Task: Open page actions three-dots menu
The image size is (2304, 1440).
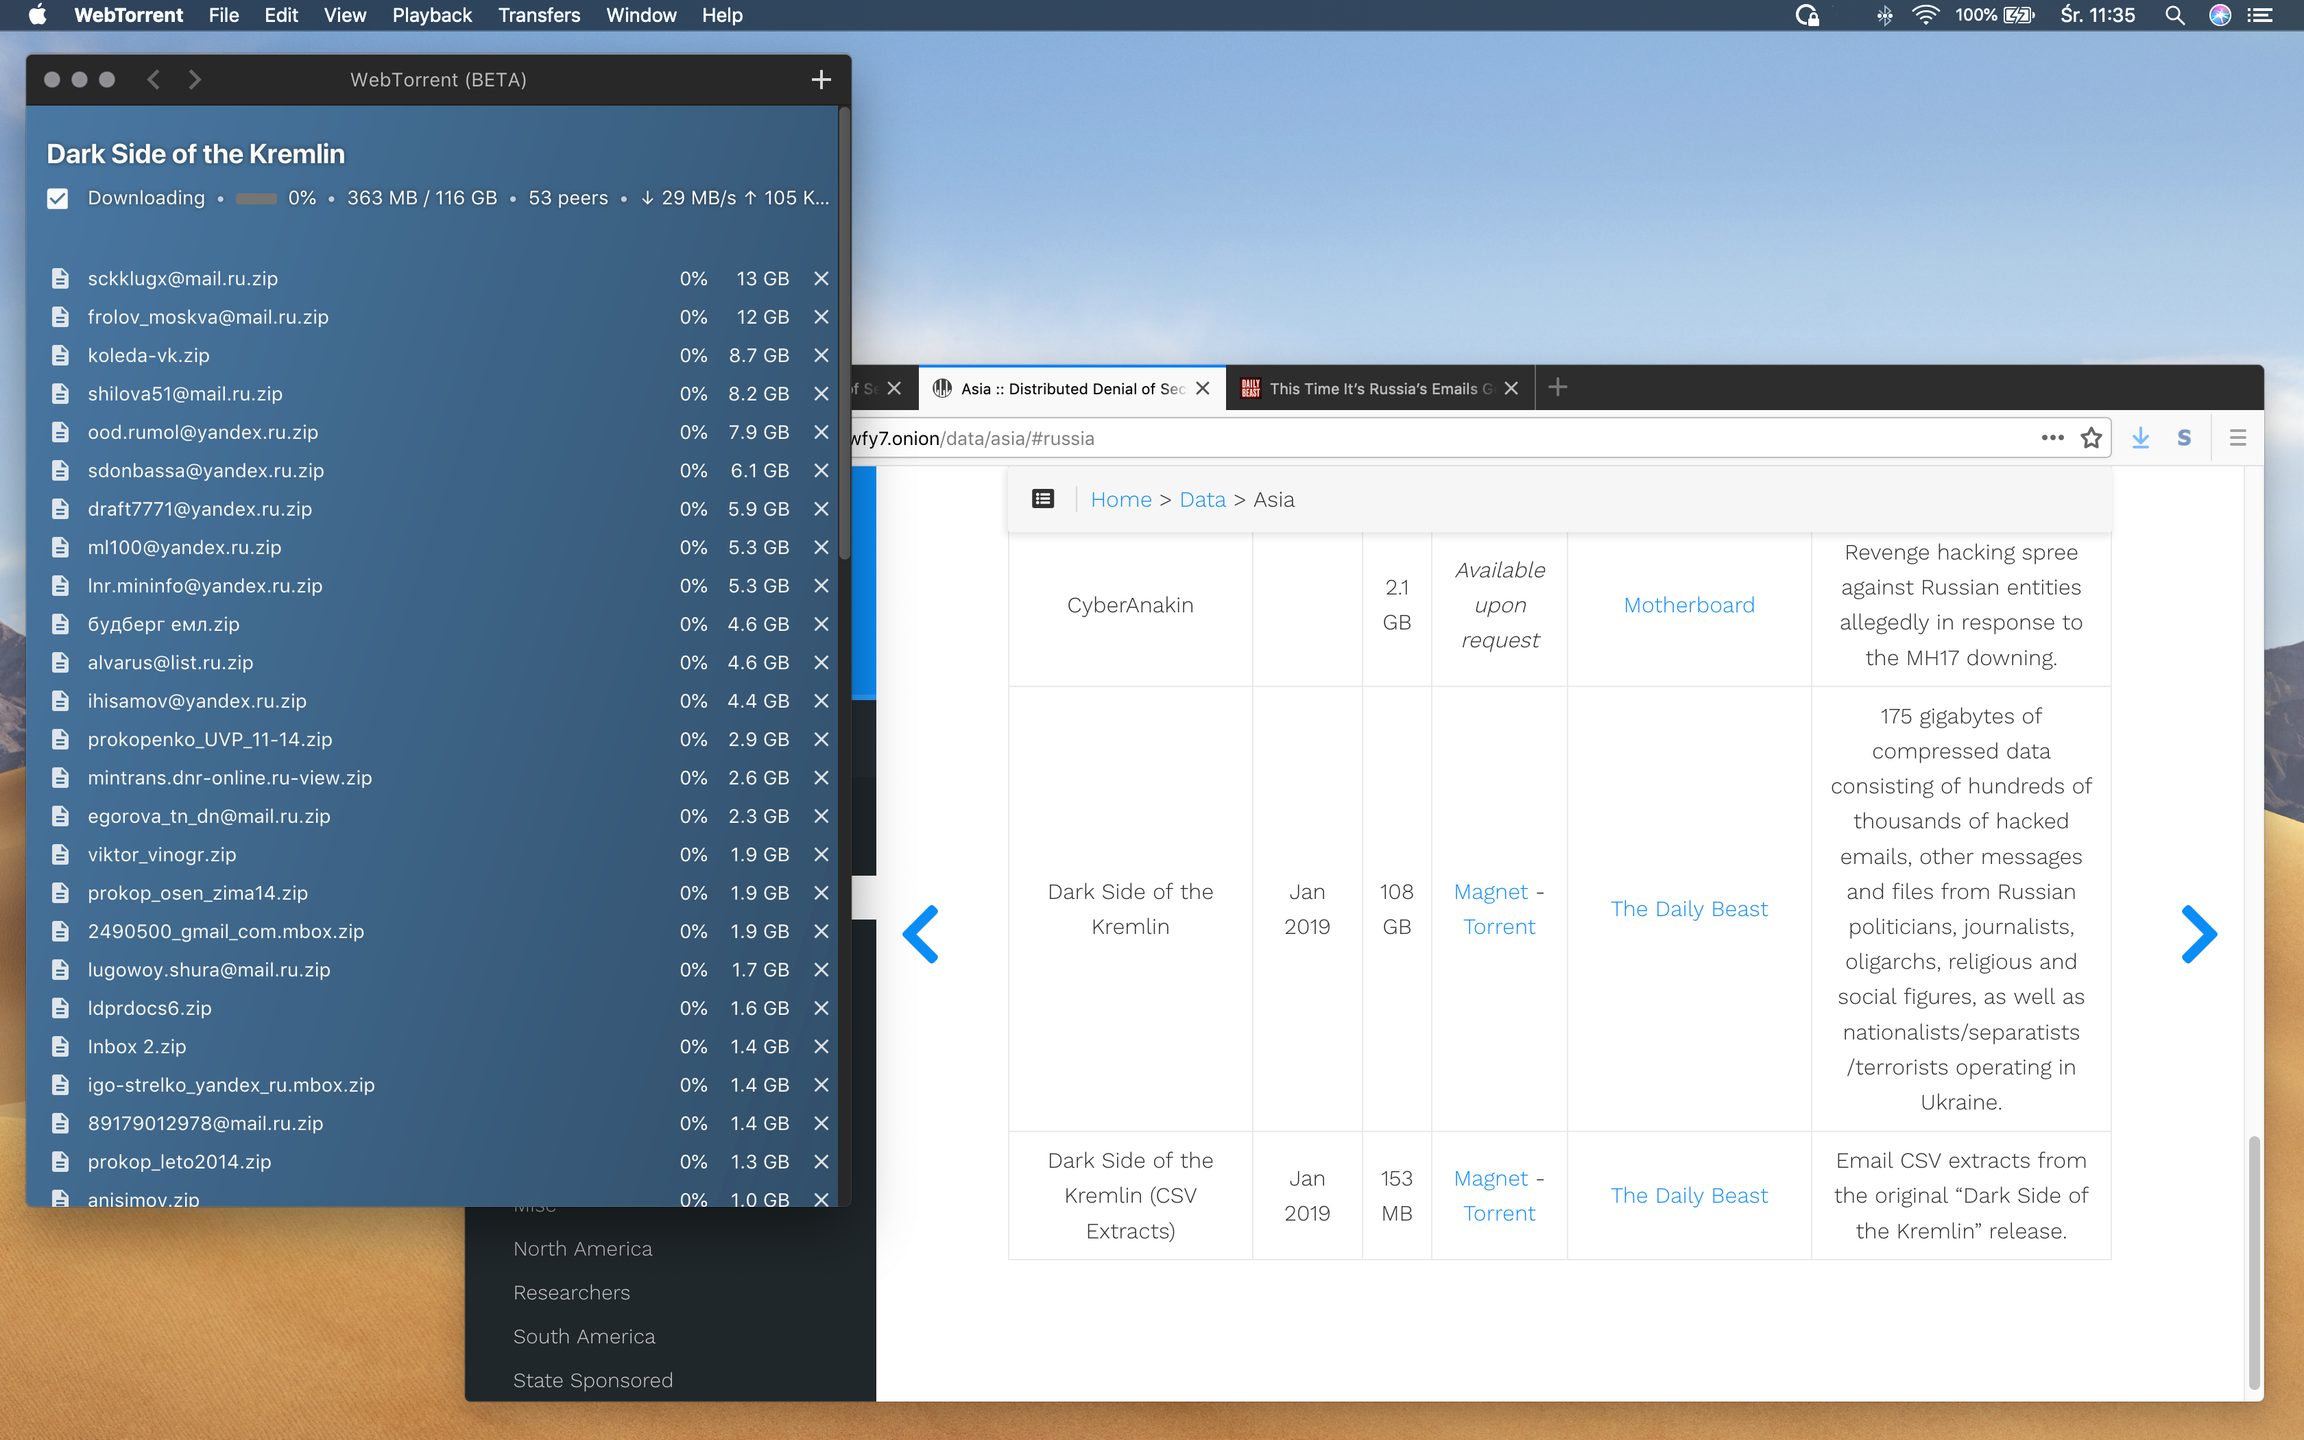Action: (2052, 438)
